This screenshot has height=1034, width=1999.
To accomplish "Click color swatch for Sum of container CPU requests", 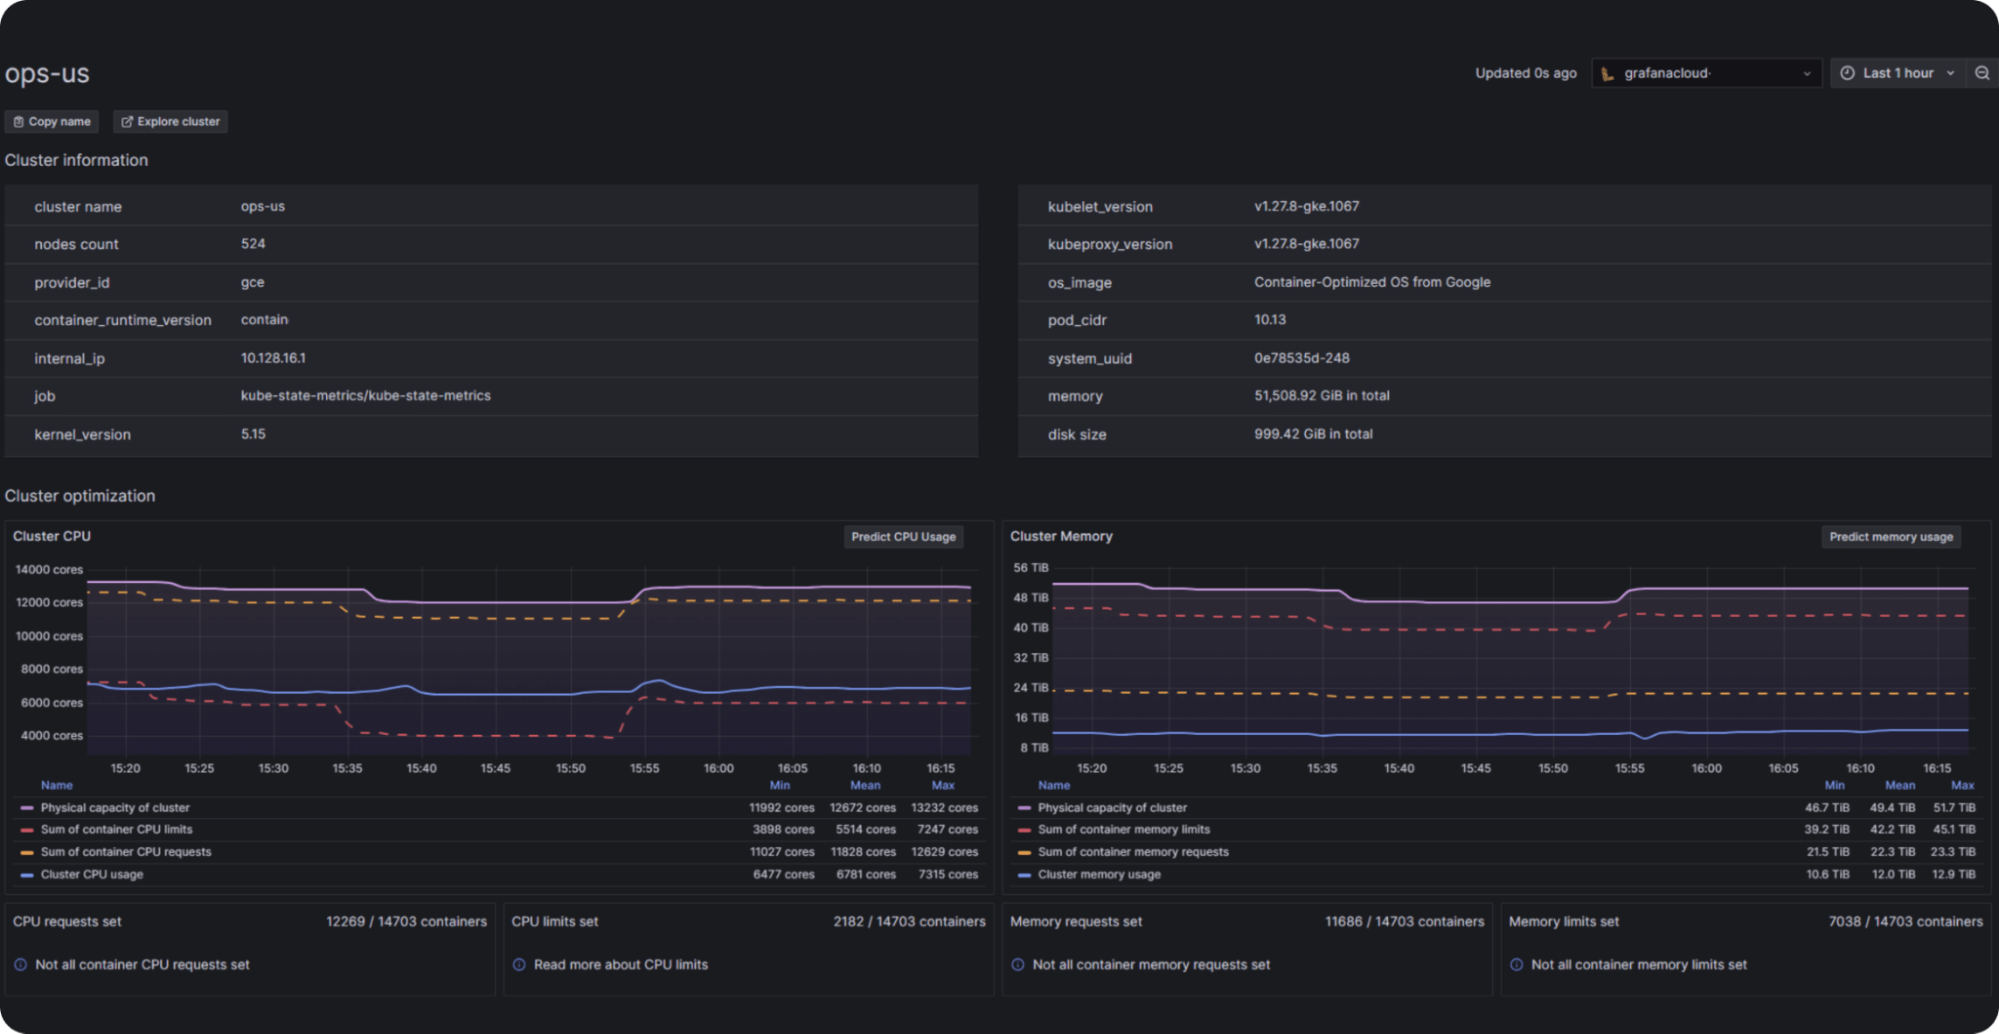I will point(27,851).
